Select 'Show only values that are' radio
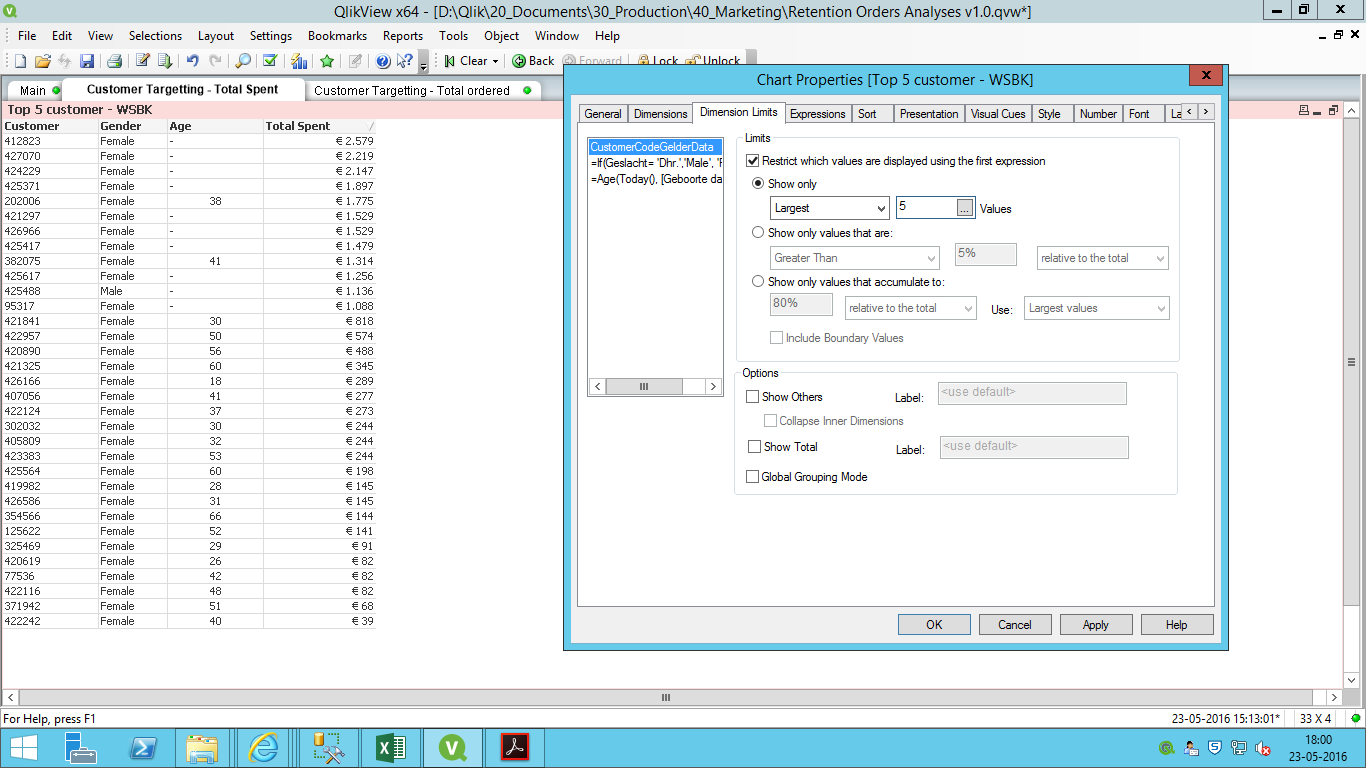This screenshot has height=768, width=1366. (x=758, y=233)
